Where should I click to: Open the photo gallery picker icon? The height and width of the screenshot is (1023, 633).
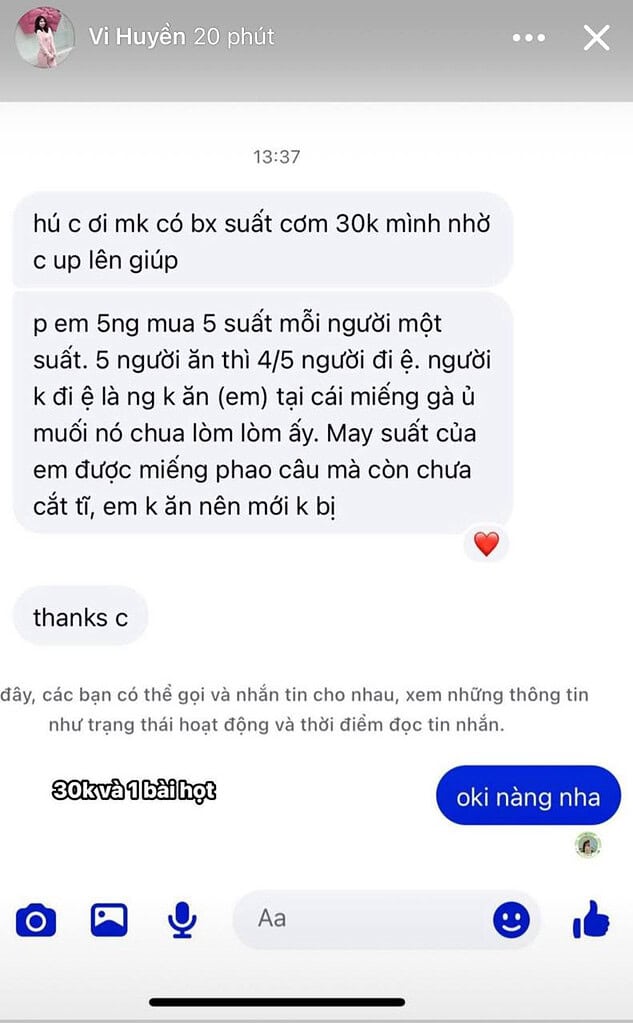point(109,920)
